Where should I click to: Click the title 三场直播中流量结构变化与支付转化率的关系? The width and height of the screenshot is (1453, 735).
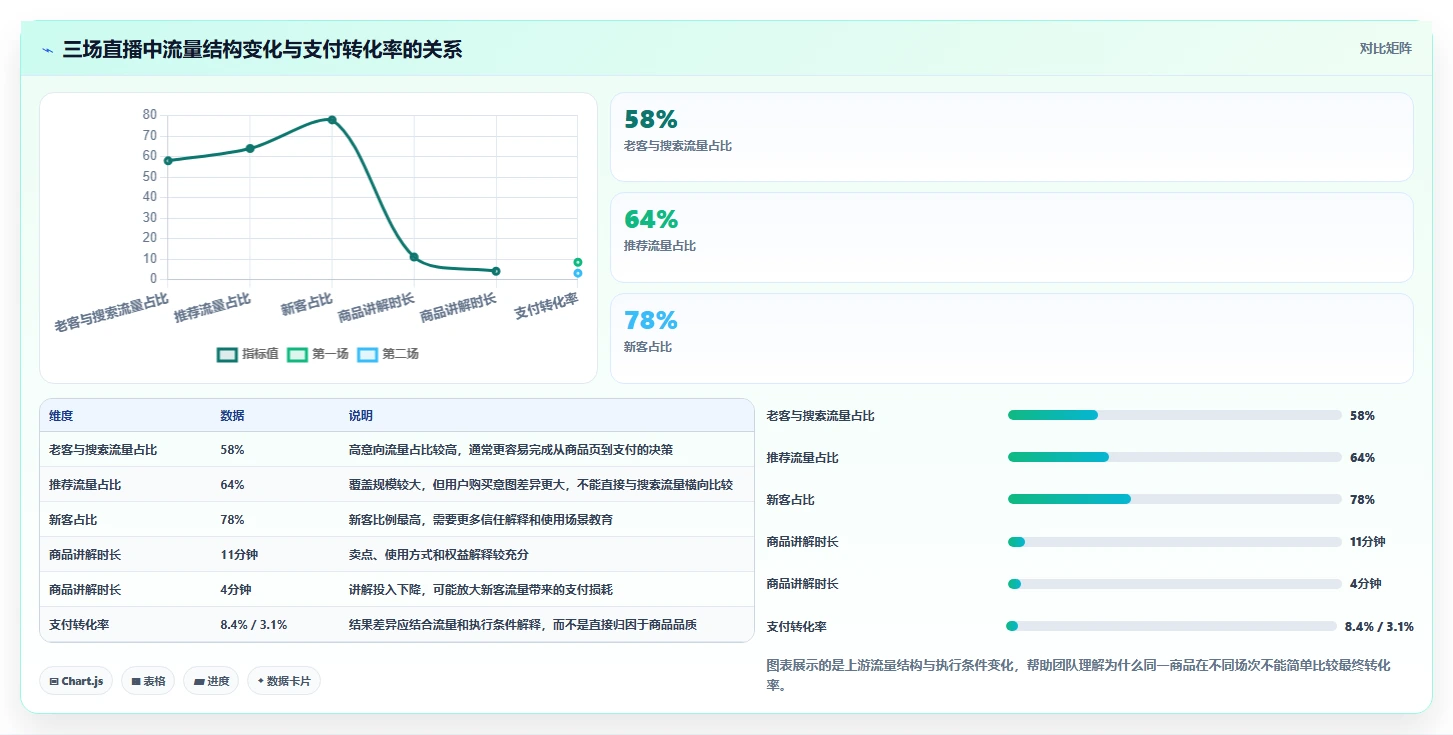click(x=262, y=49)
